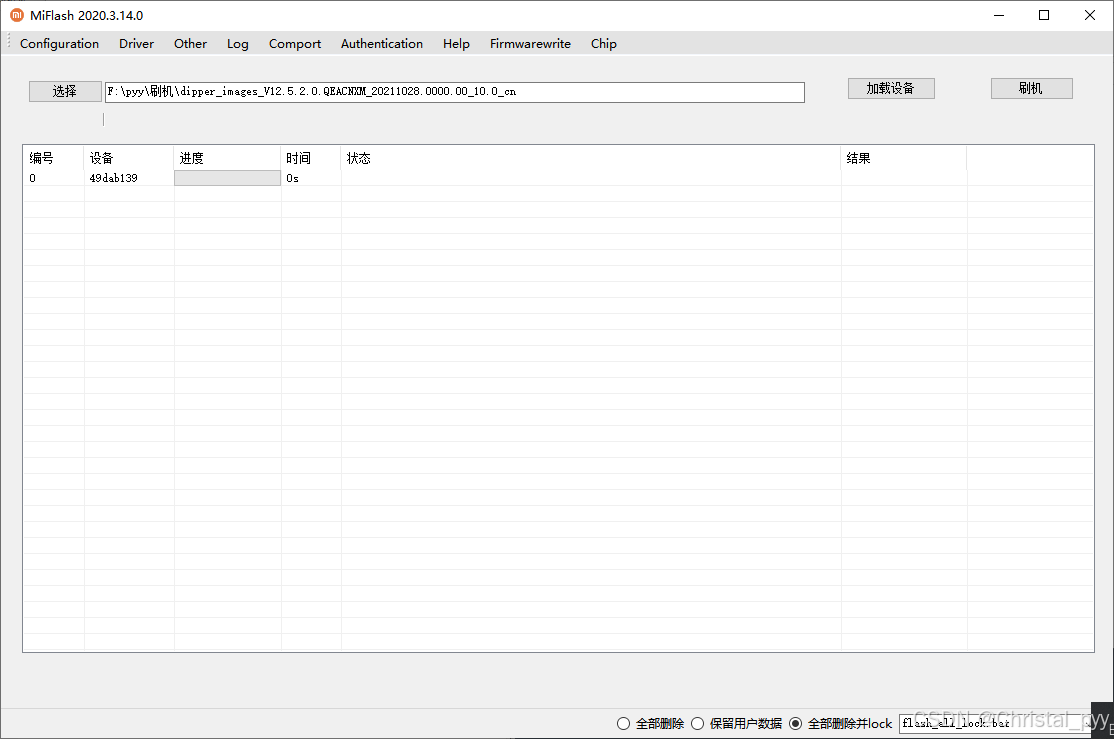Click the 选择 button to choose folder
This screenshot has height=739, width=1114.
[65, 91]
